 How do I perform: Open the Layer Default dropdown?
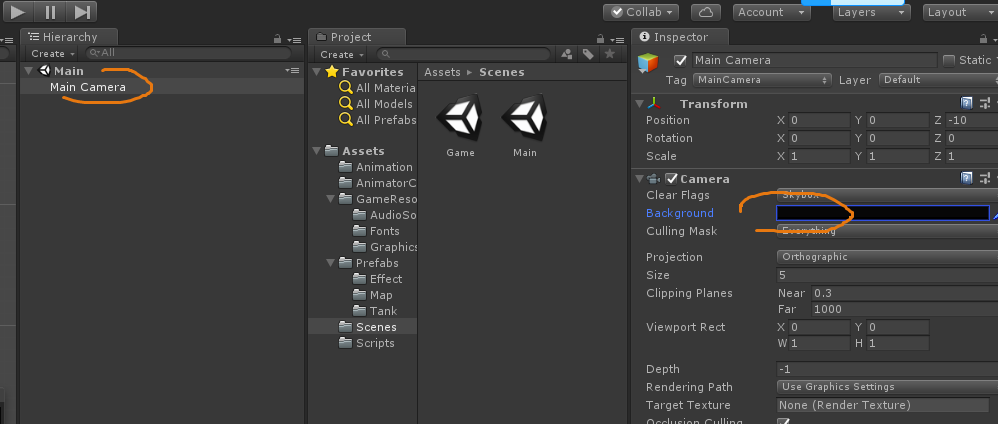938,80
